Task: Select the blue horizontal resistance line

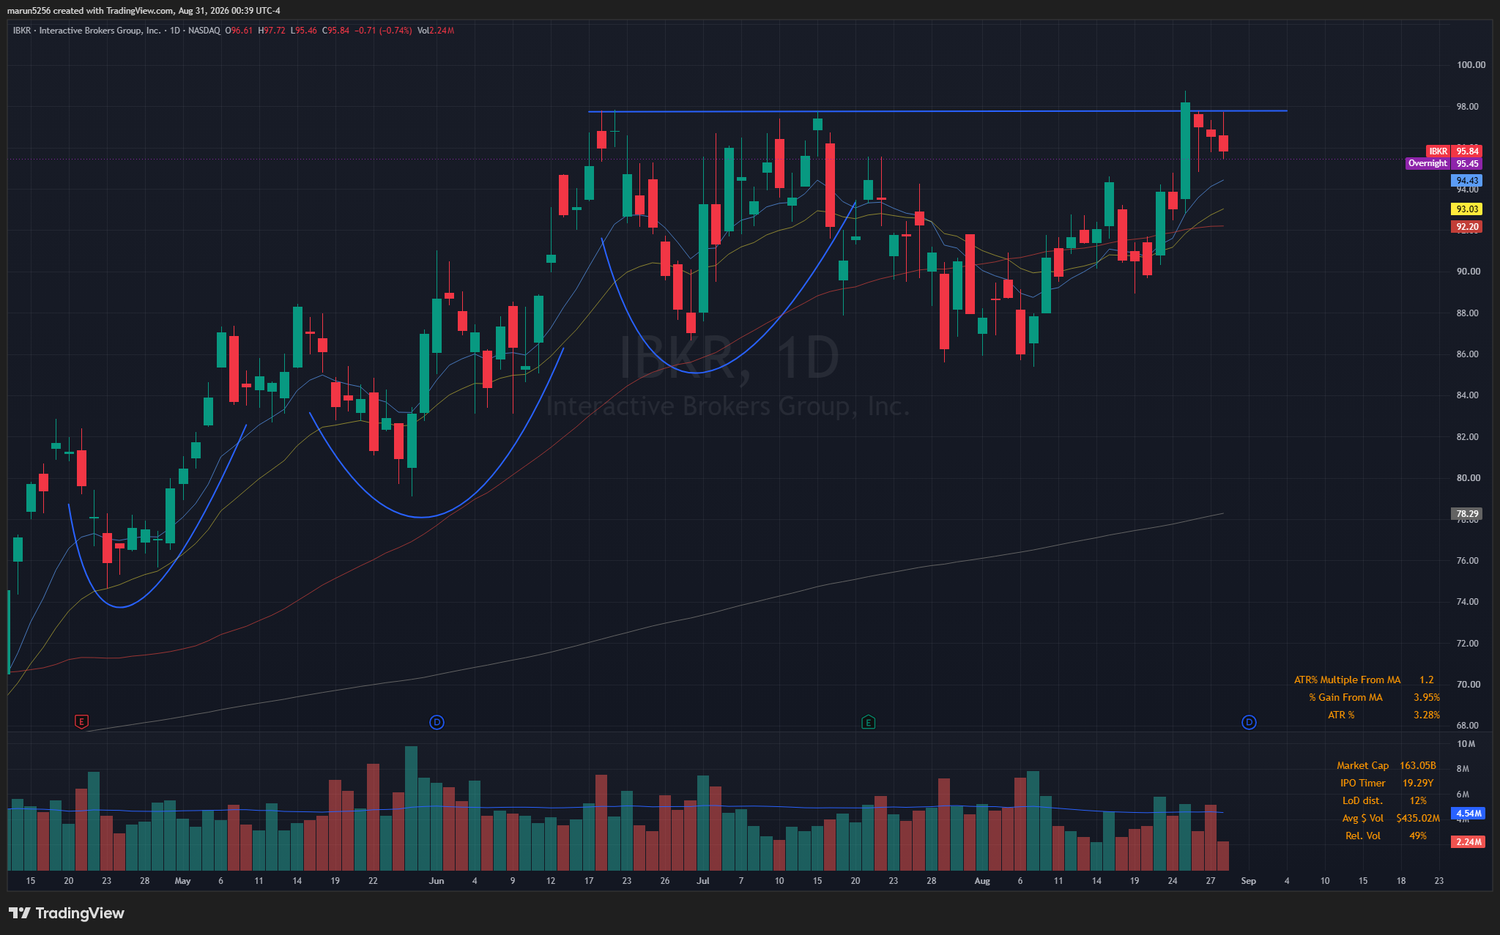Action: [x=937, y=110]
